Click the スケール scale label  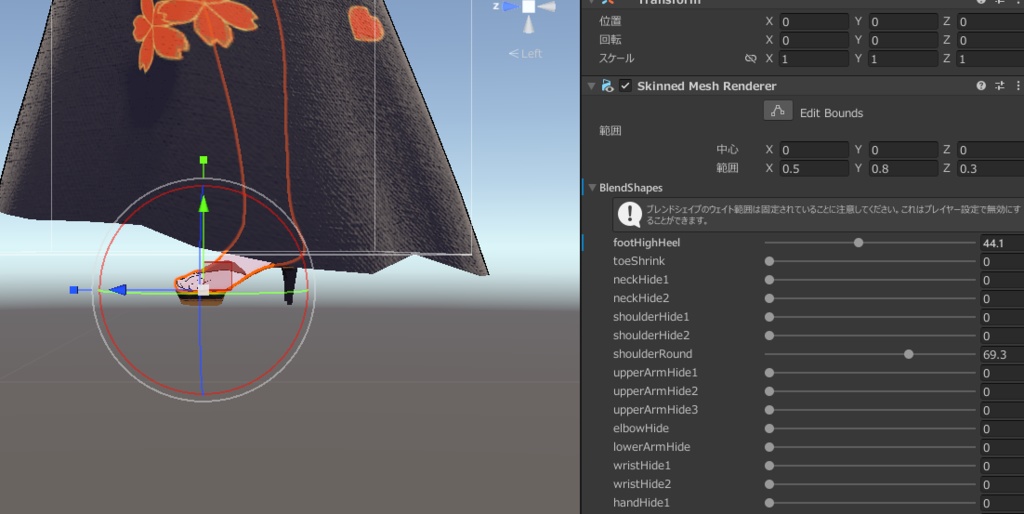tap(616, 58)
